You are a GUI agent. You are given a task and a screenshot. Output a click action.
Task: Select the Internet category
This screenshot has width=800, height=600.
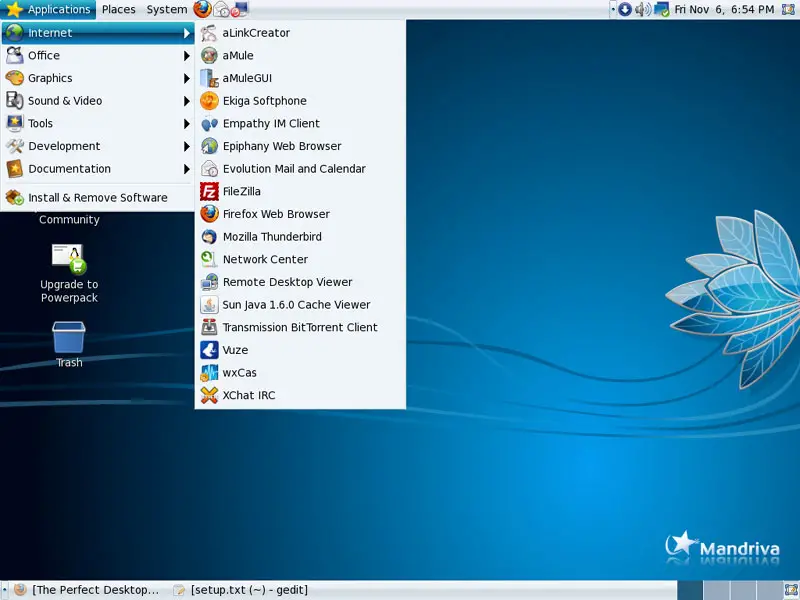point(98,33)
